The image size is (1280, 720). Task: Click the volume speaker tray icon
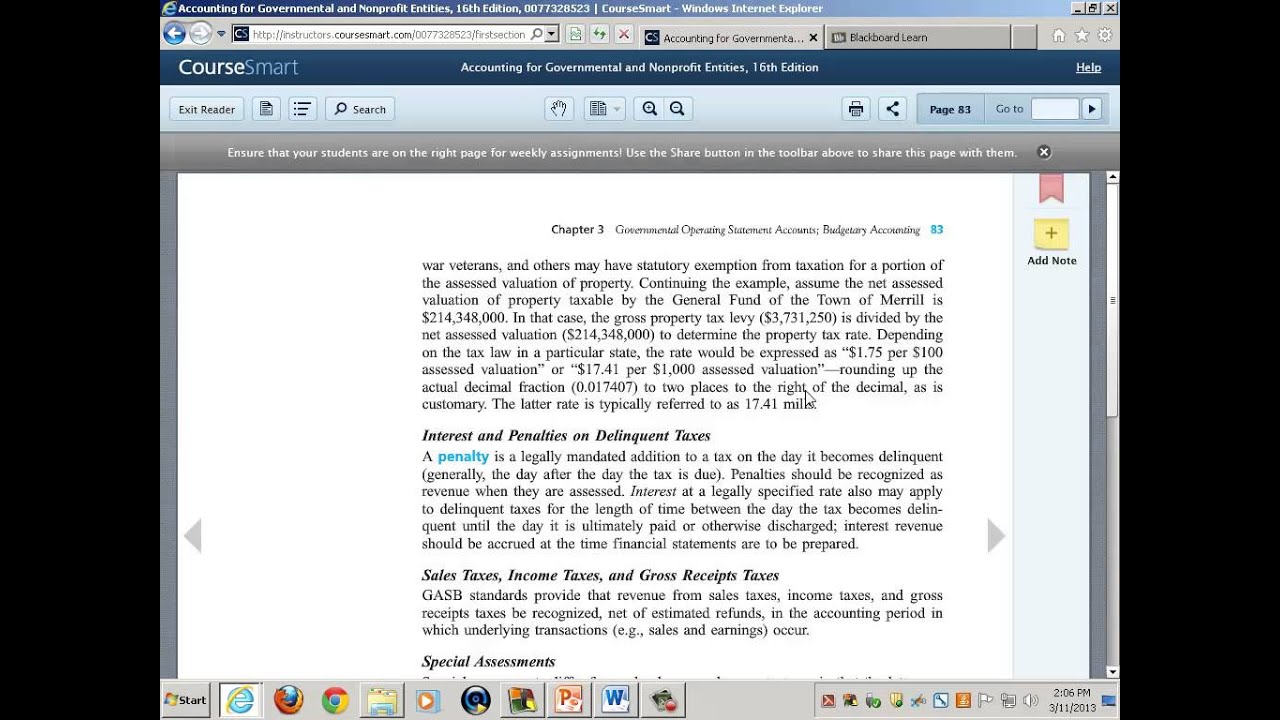click(x=1030, y=700)
